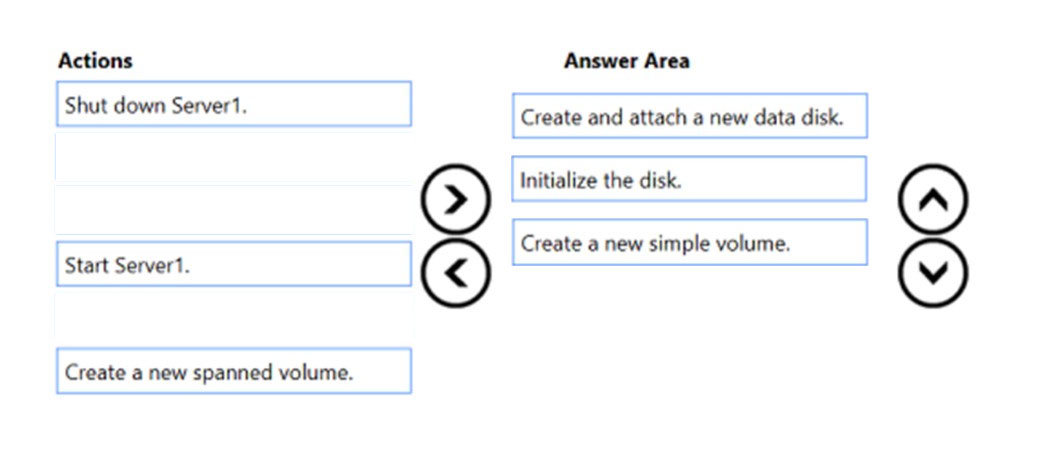The width and height of the screenshot is (1064, 457).
Task: Select the 'Shut down Server1.' action
Action: [233, 104]
